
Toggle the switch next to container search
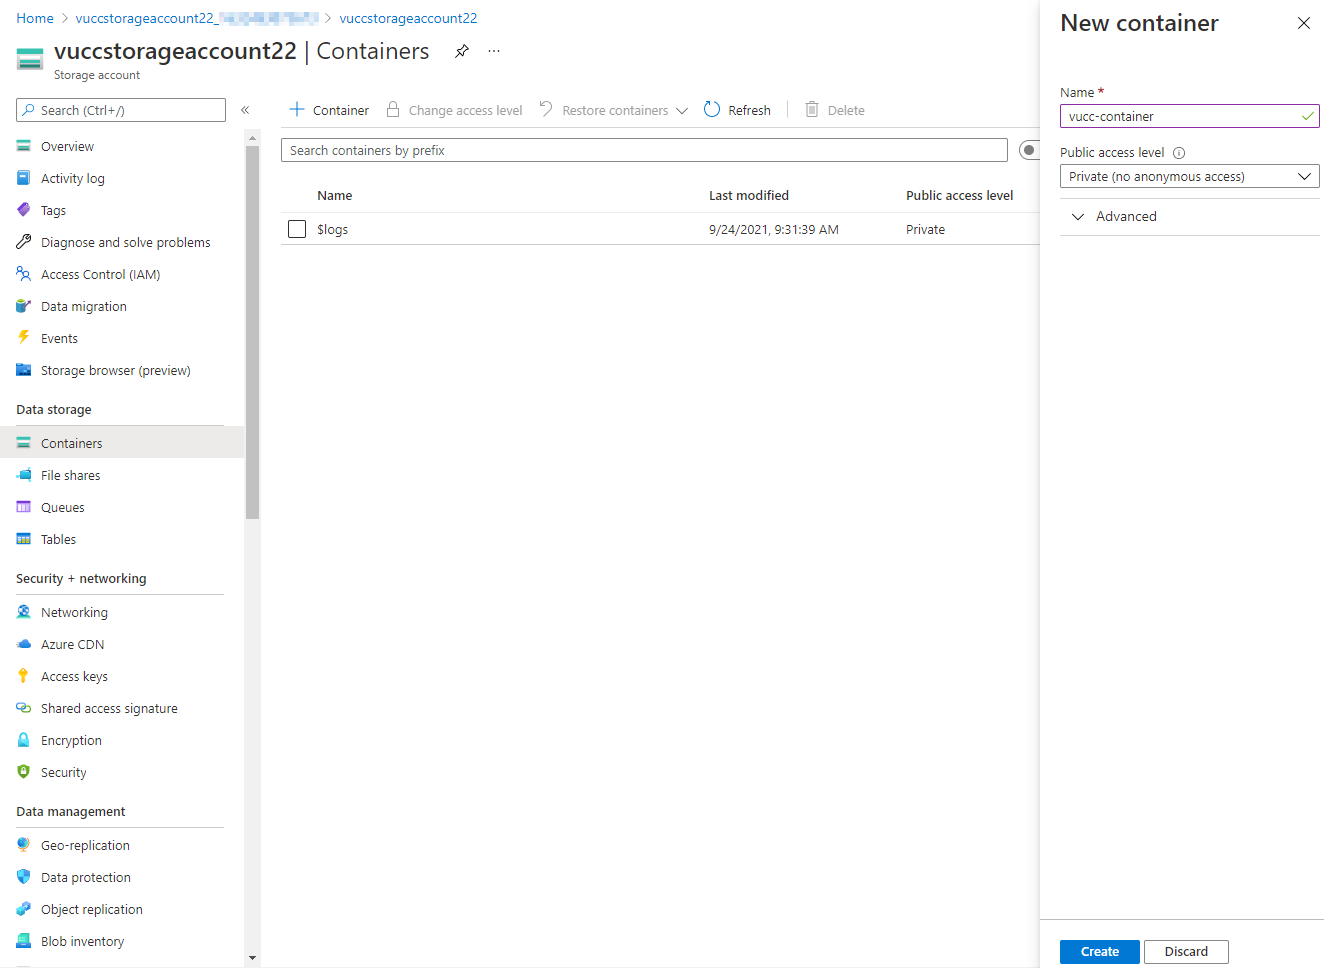[1029, 150]
